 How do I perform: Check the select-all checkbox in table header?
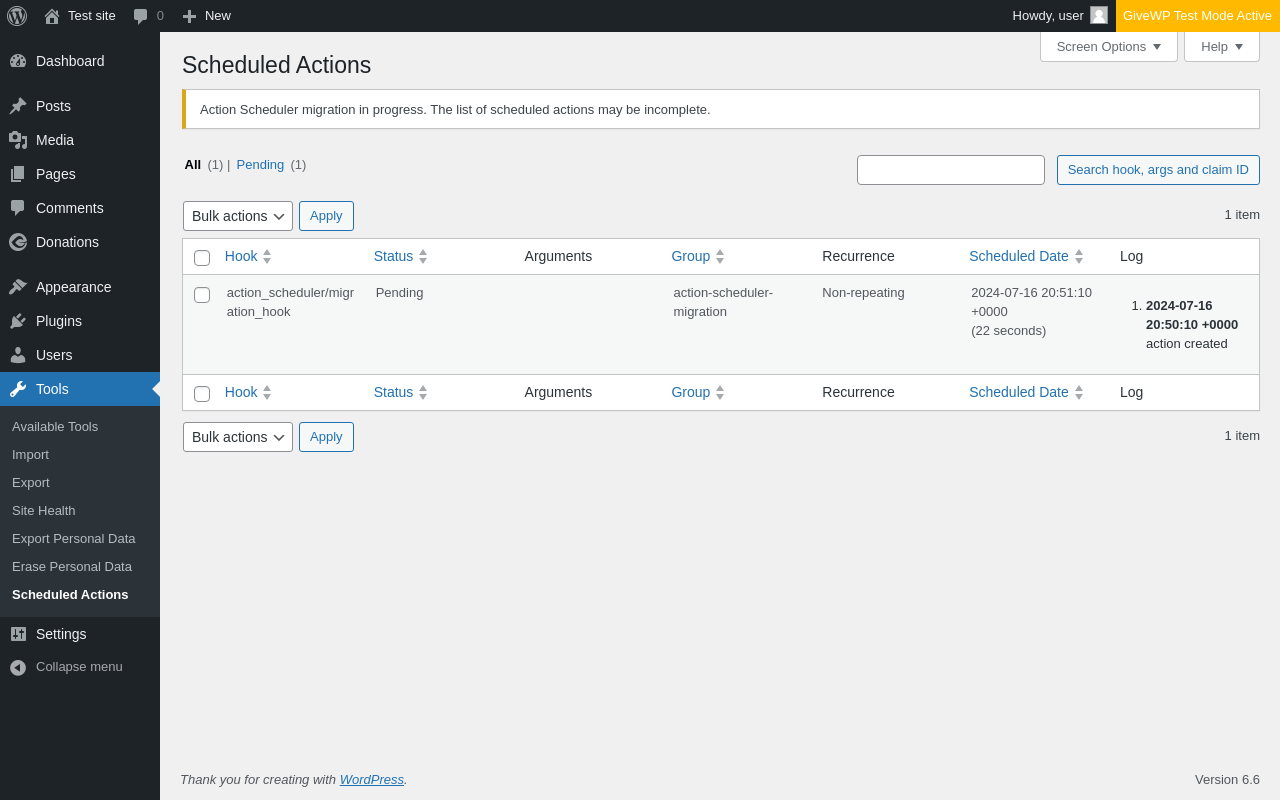tap(202, 258)
